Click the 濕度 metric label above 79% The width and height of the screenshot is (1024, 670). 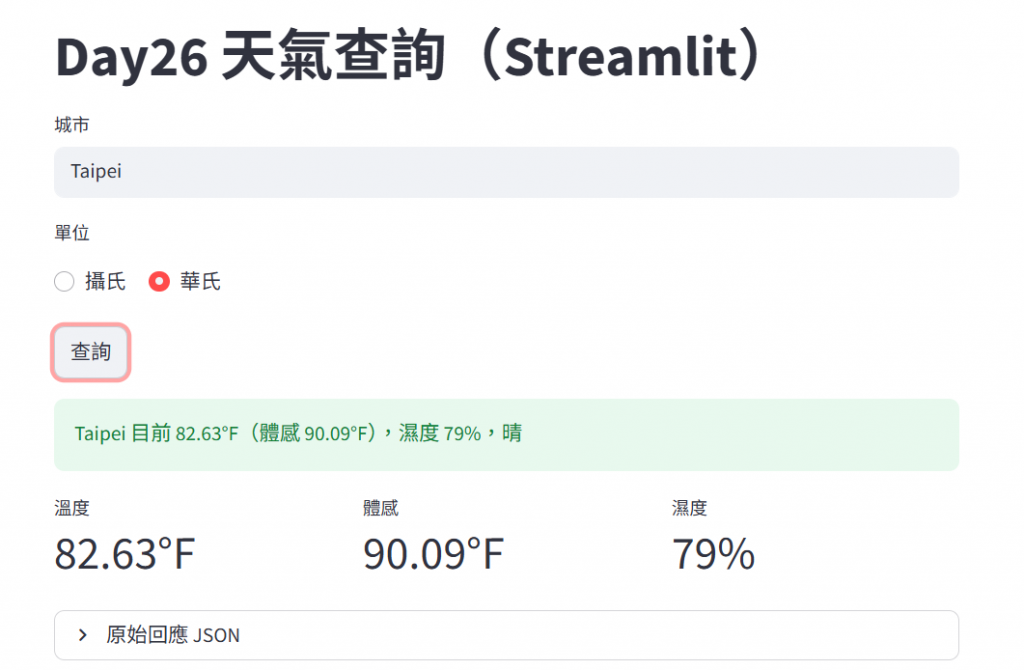coord(690,508)
